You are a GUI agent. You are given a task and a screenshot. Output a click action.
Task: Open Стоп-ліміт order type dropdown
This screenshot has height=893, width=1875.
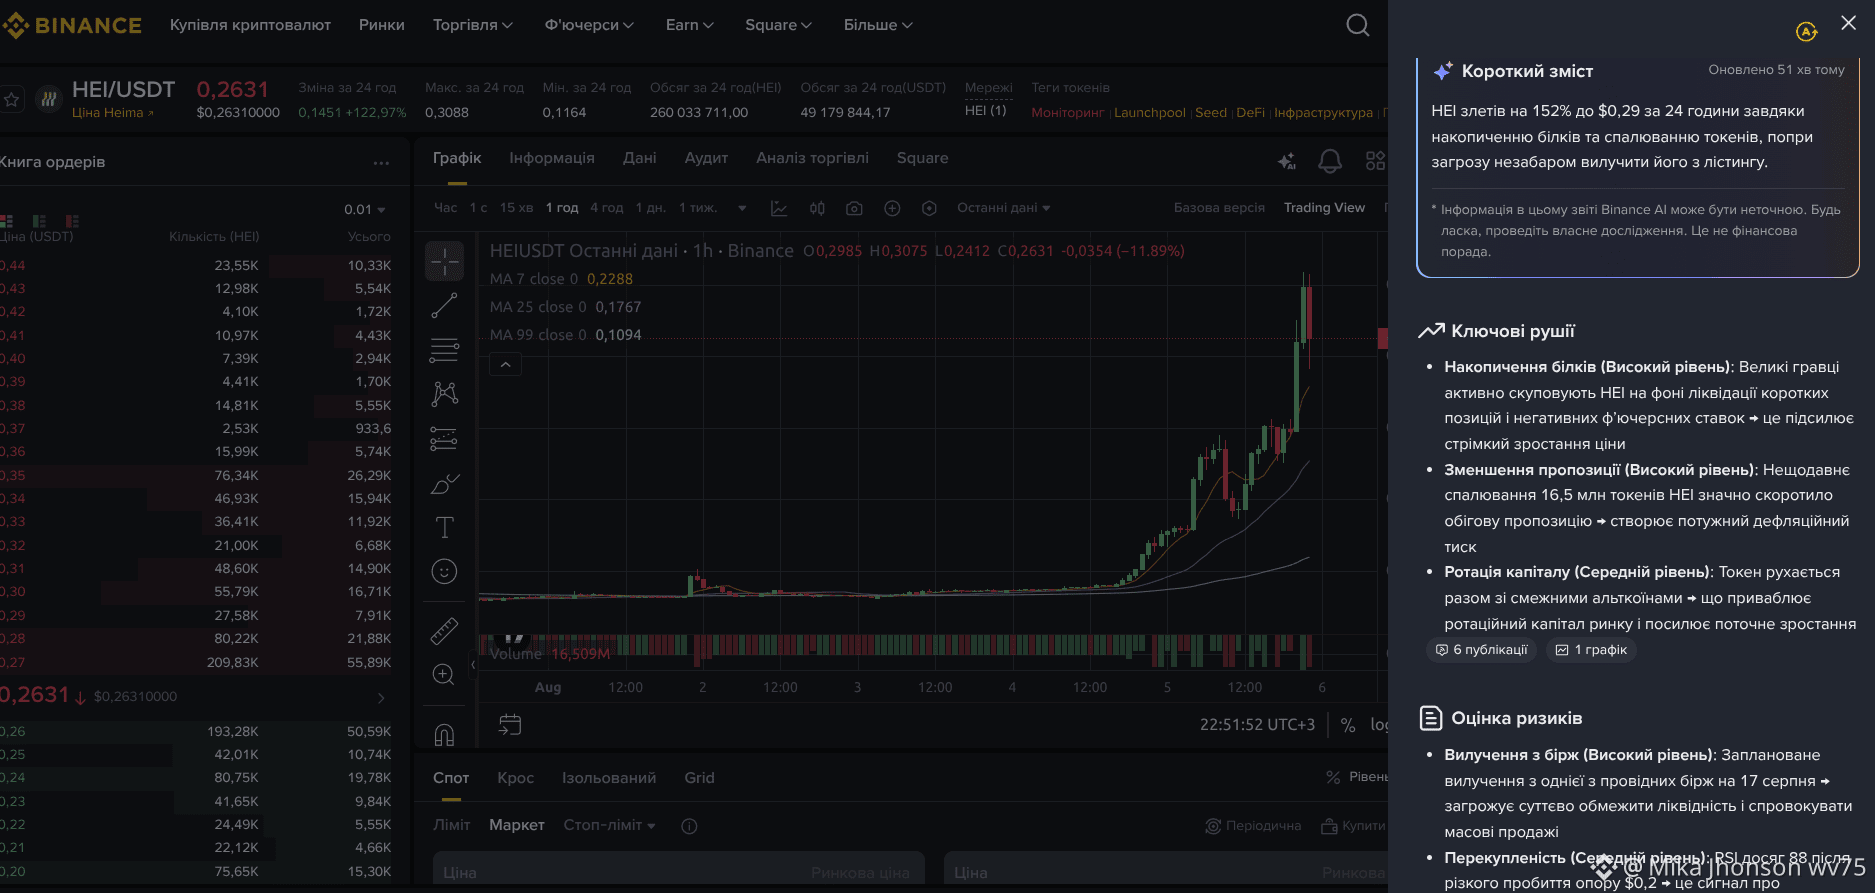point(609,825)
